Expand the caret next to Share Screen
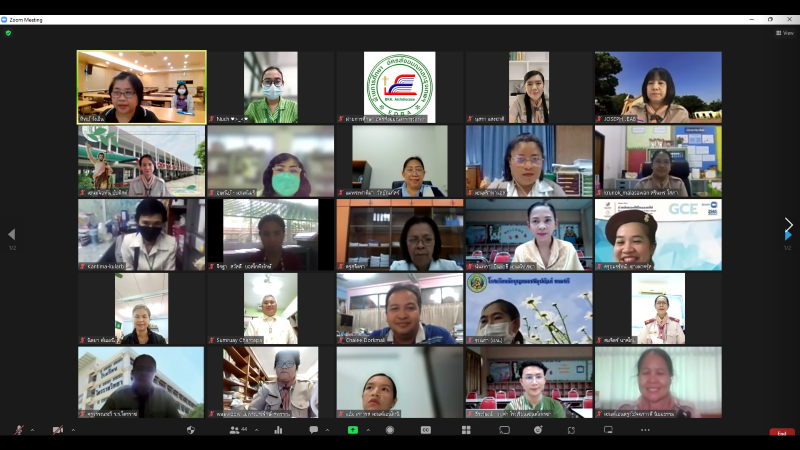Image resolution: width=800 pixels, height=450 pixels. coord(368,430)
